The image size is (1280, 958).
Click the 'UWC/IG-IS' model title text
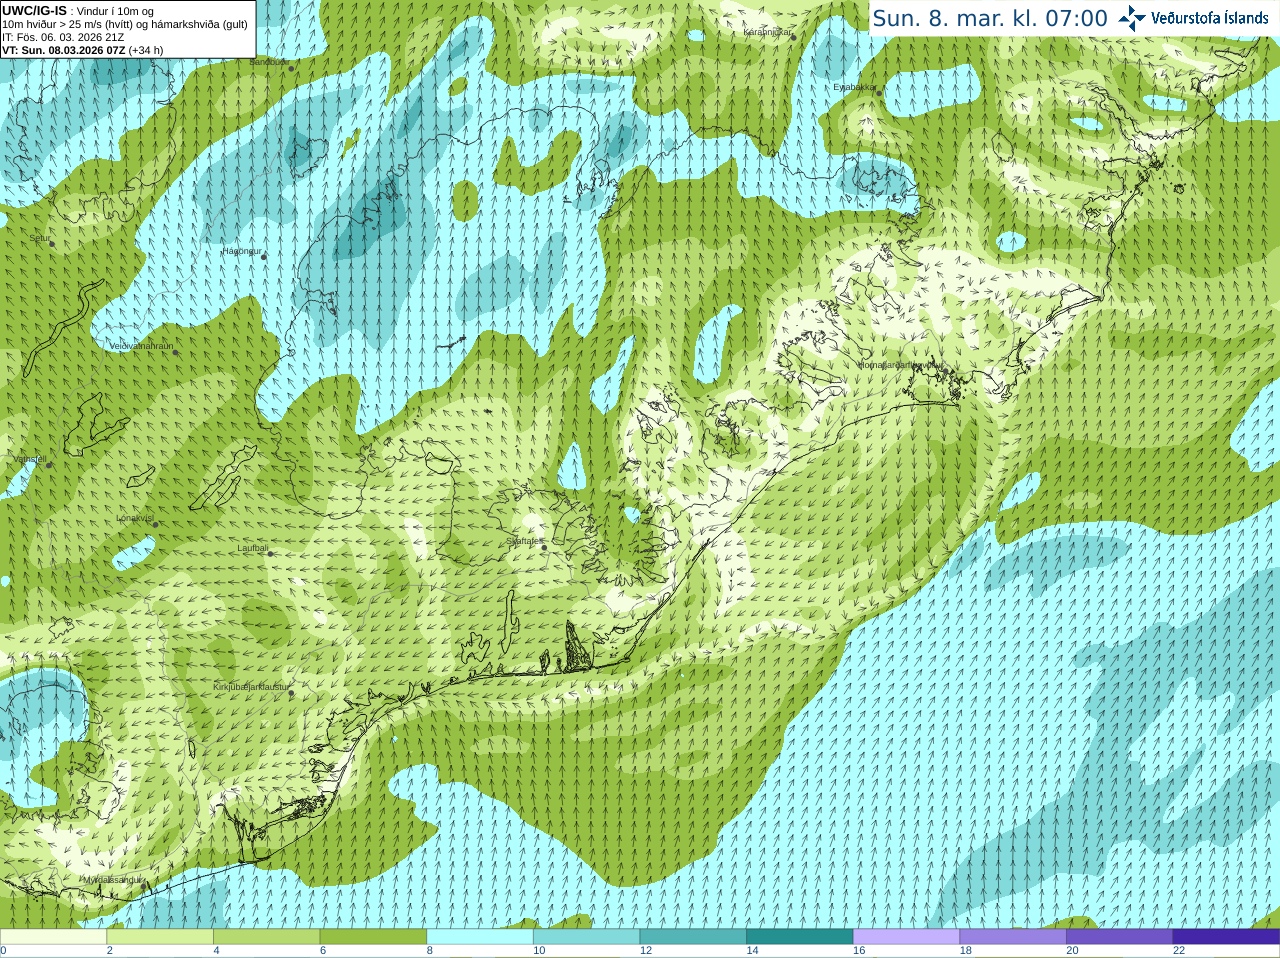[34, 11]
